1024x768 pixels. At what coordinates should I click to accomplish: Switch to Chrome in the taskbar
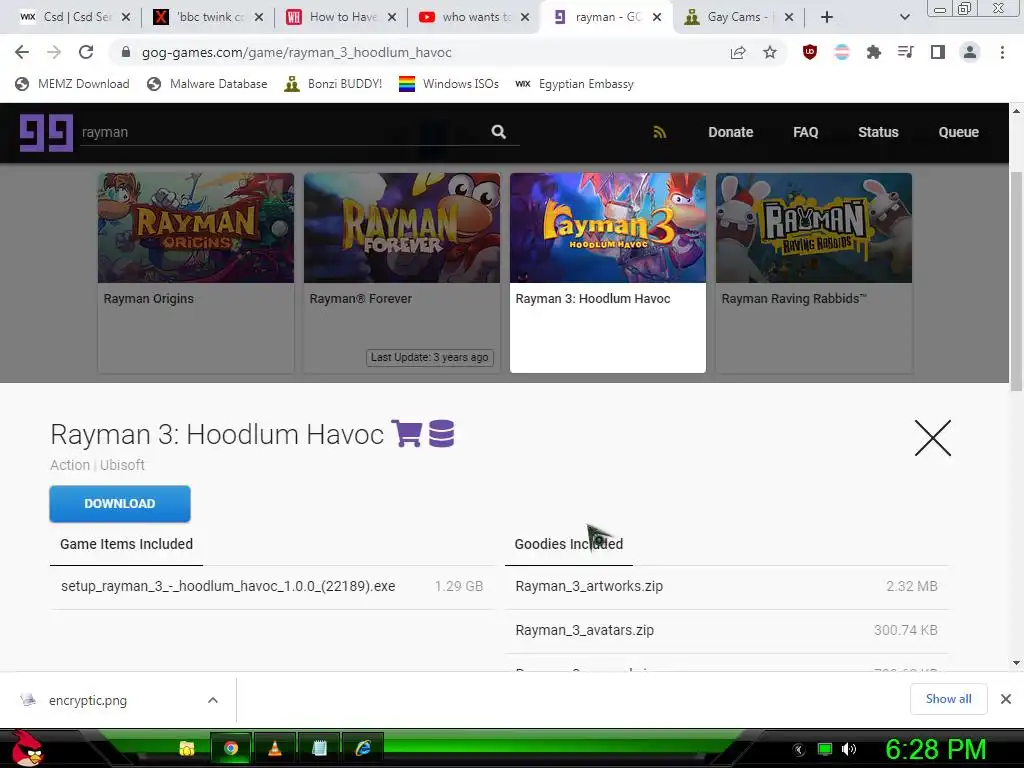point(231,748)
